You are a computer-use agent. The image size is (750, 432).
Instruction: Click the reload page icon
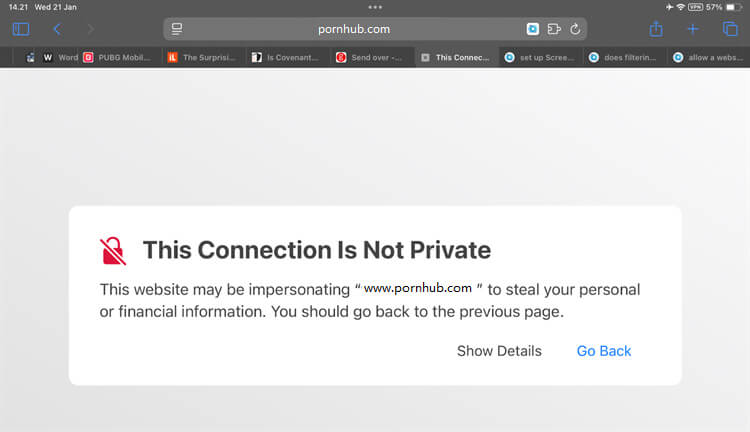coord(575,29)
